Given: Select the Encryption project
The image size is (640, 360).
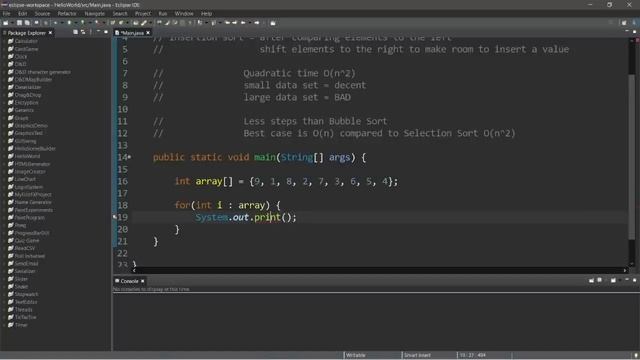Looking at the screenshot, I should 26,102.
